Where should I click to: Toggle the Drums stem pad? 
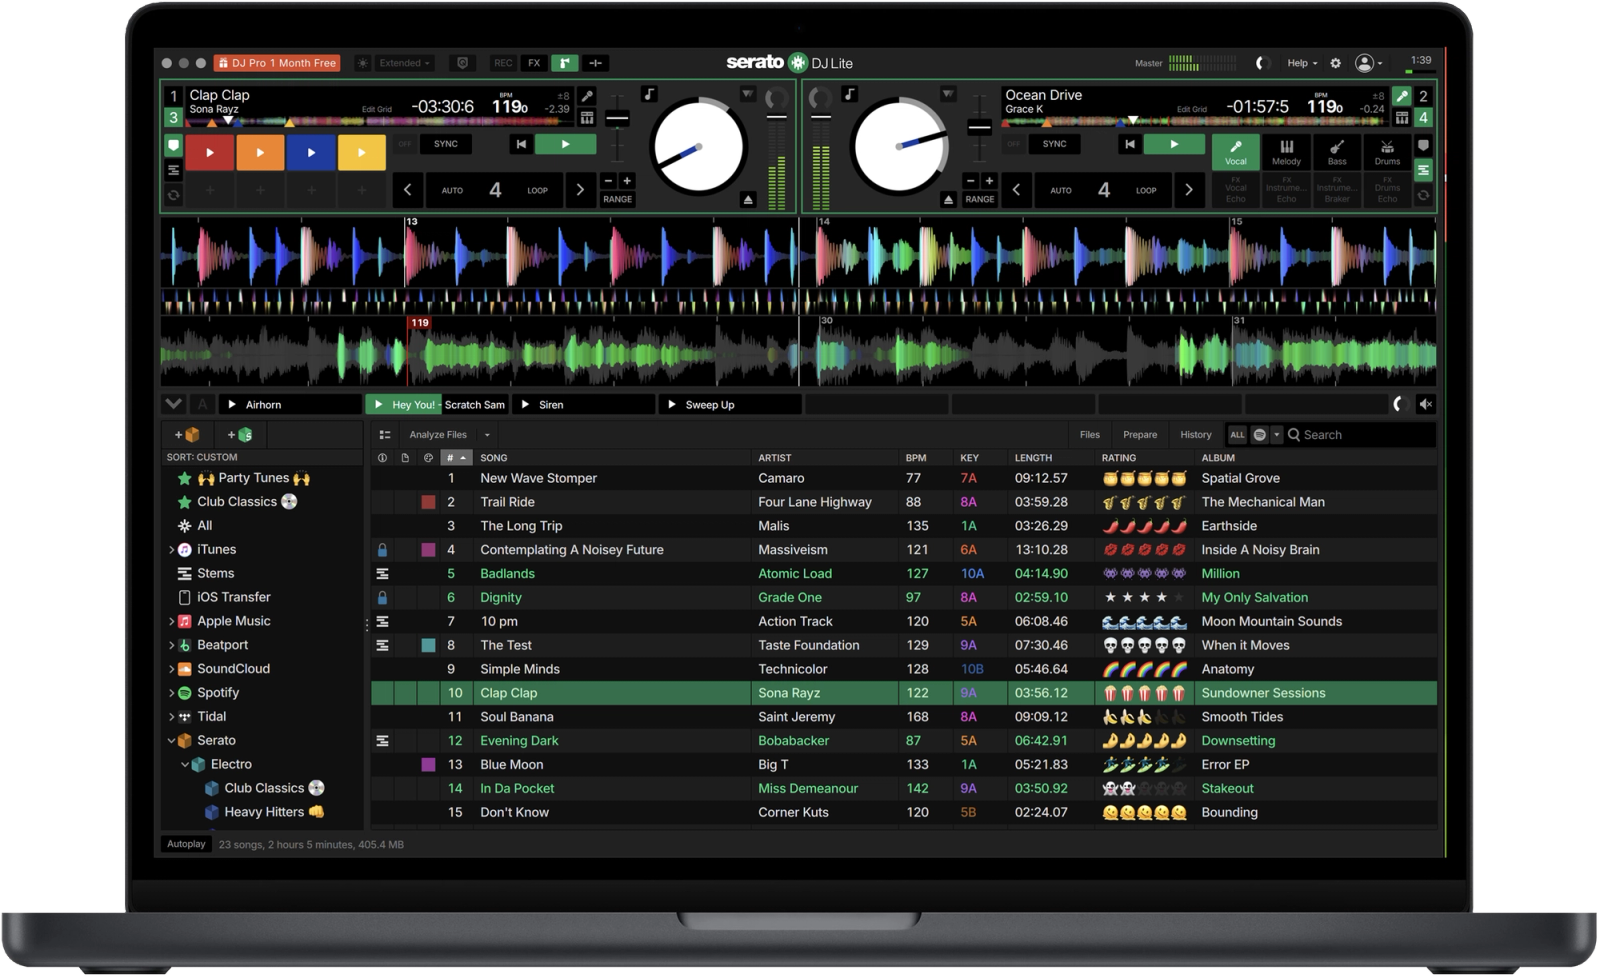coord(1387,152)
